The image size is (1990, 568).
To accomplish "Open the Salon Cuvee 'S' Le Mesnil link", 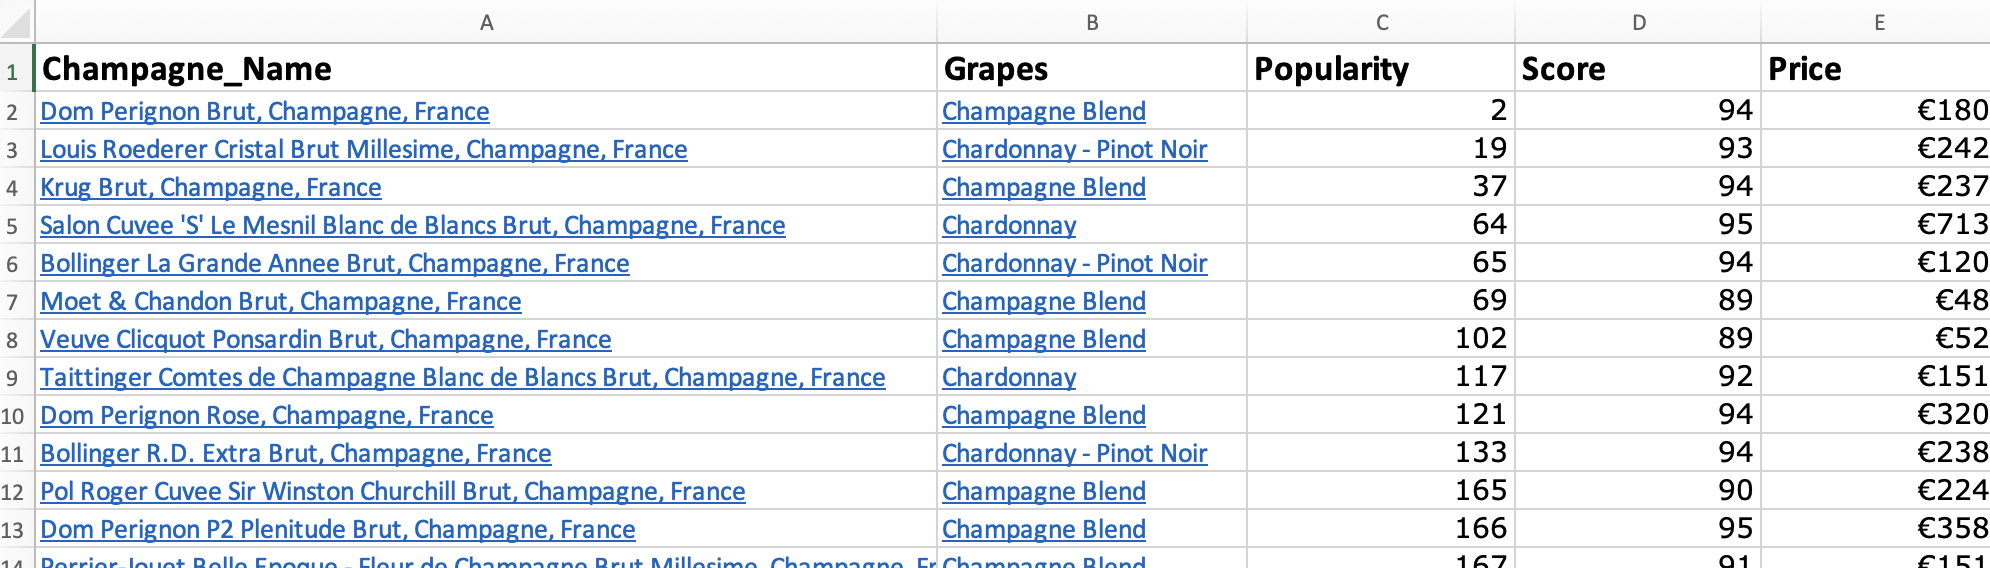I will [x=412, y=225].
